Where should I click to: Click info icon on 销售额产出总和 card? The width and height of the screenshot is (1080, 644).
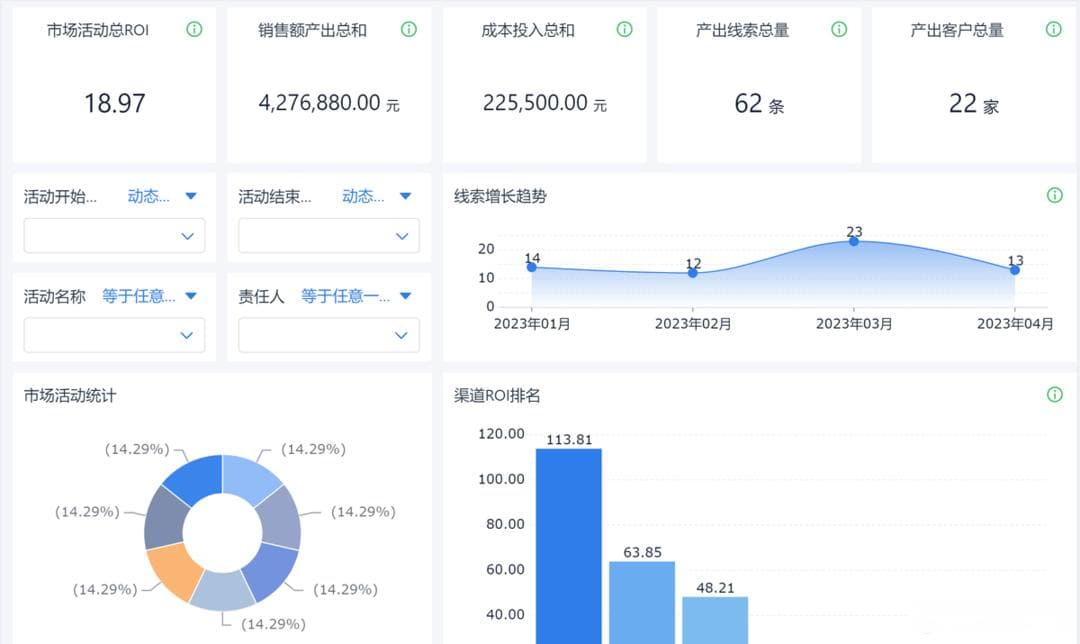tap(408, 29)
